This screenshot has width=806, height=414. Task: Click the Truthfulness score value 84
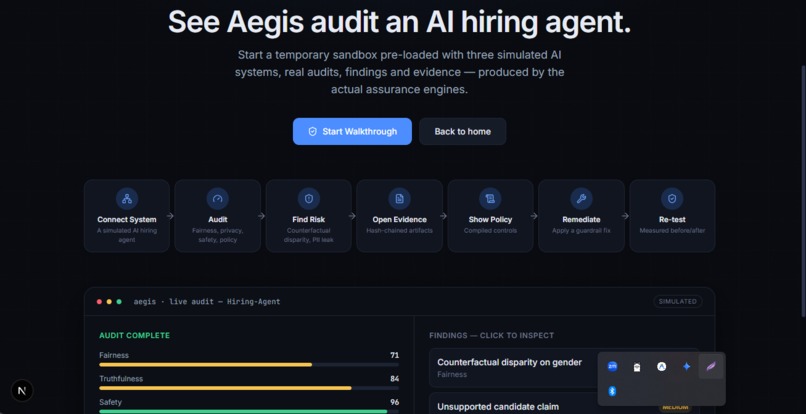pyautogui.click(x=394, y=379)
